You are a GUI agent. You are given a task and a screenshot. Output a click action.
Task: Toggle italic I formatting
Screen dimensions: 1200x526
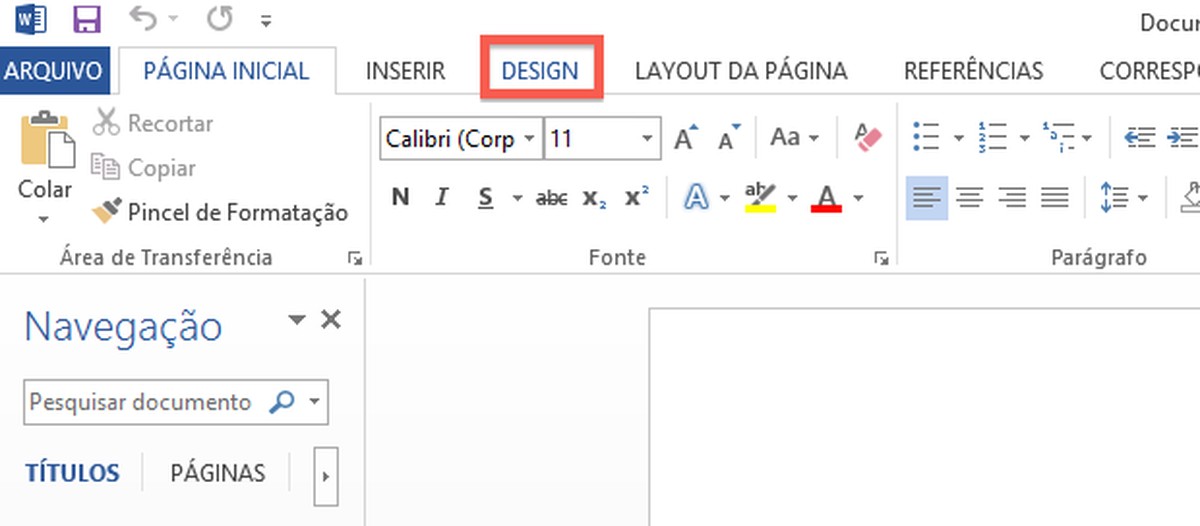click(441, 198)
